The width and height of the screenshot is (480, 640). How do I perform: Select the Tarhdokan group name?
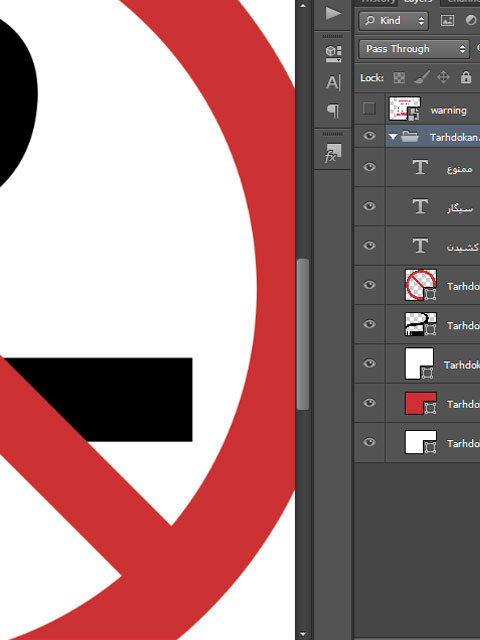point(454,137)
